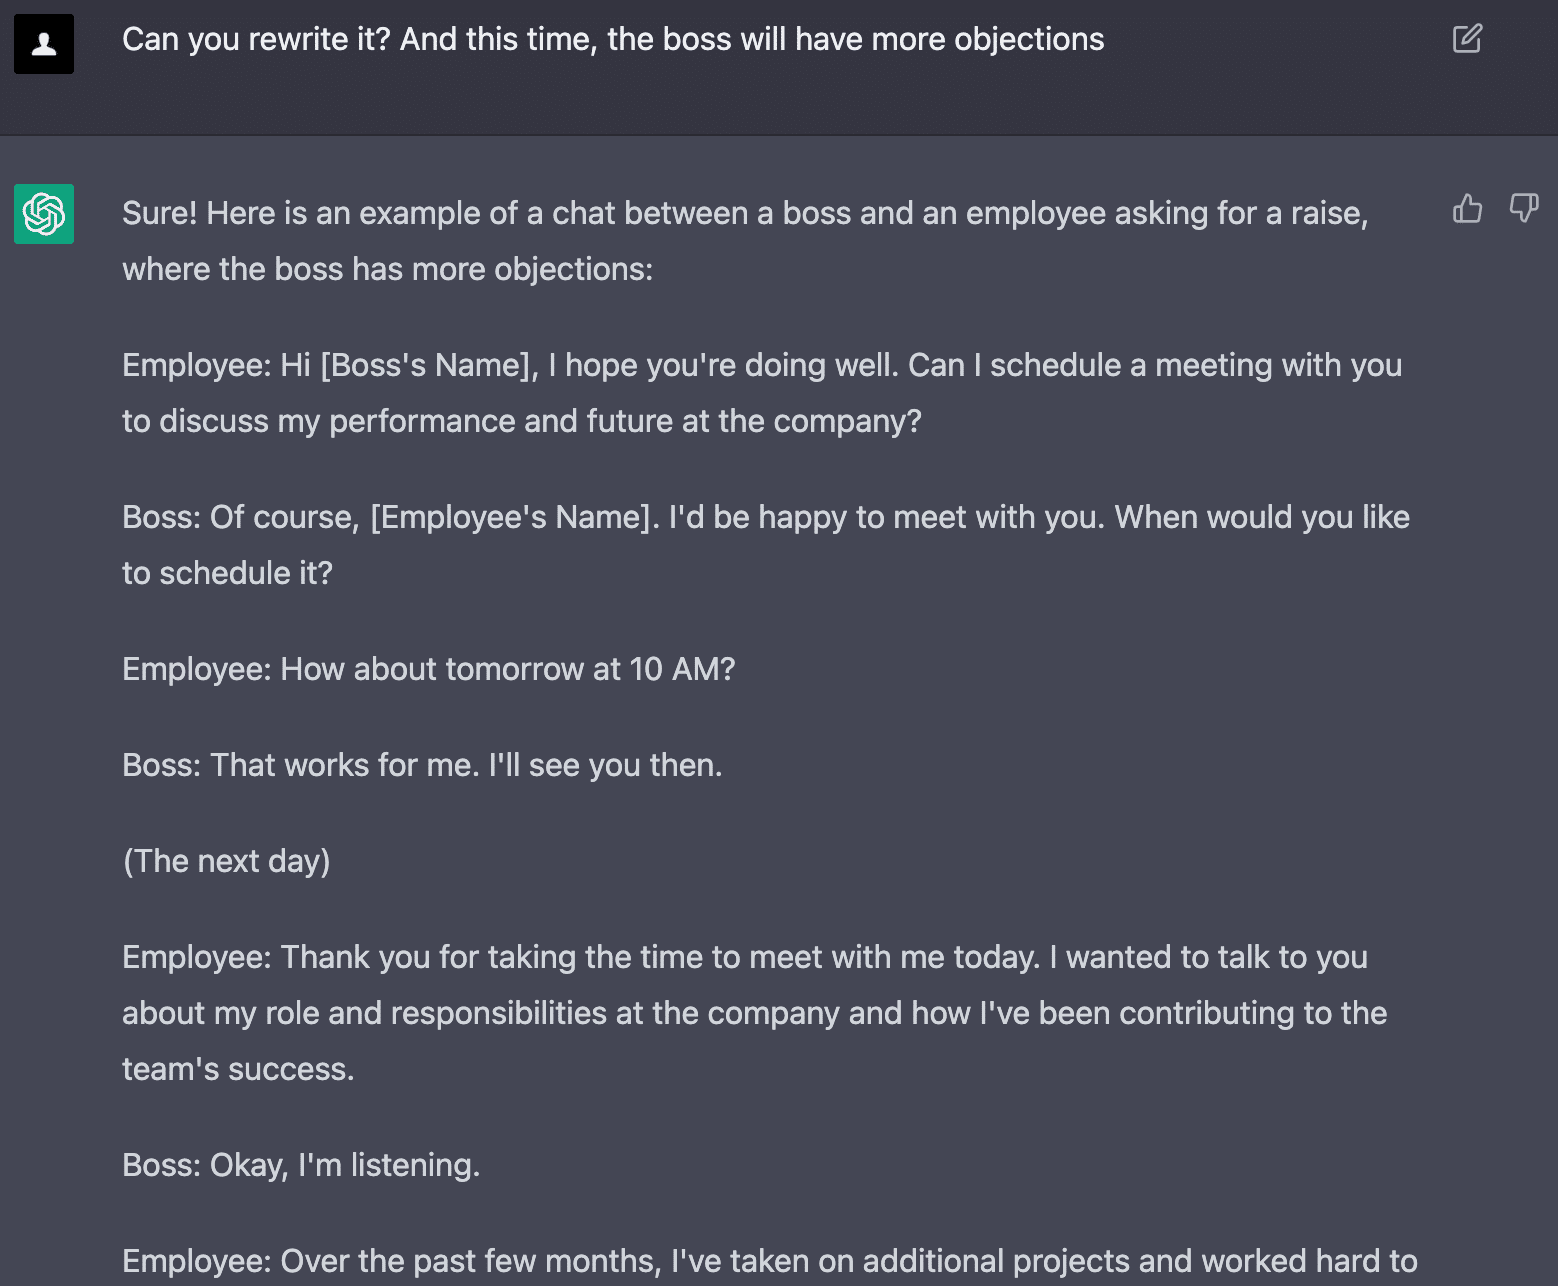
Task: Click the '(The next day)' text
Action: (226, 861)
